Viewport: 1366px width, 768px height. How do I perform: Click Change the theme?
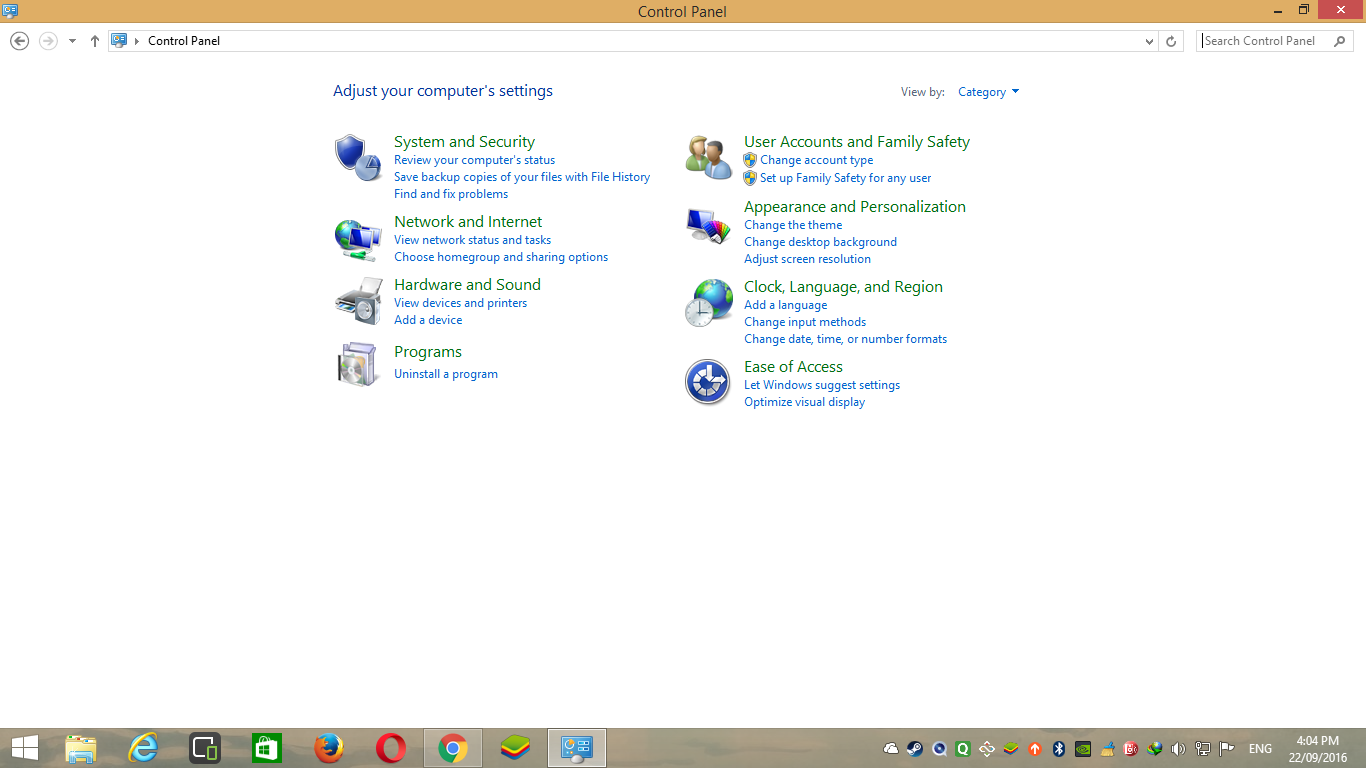click(x=793, y=225)
